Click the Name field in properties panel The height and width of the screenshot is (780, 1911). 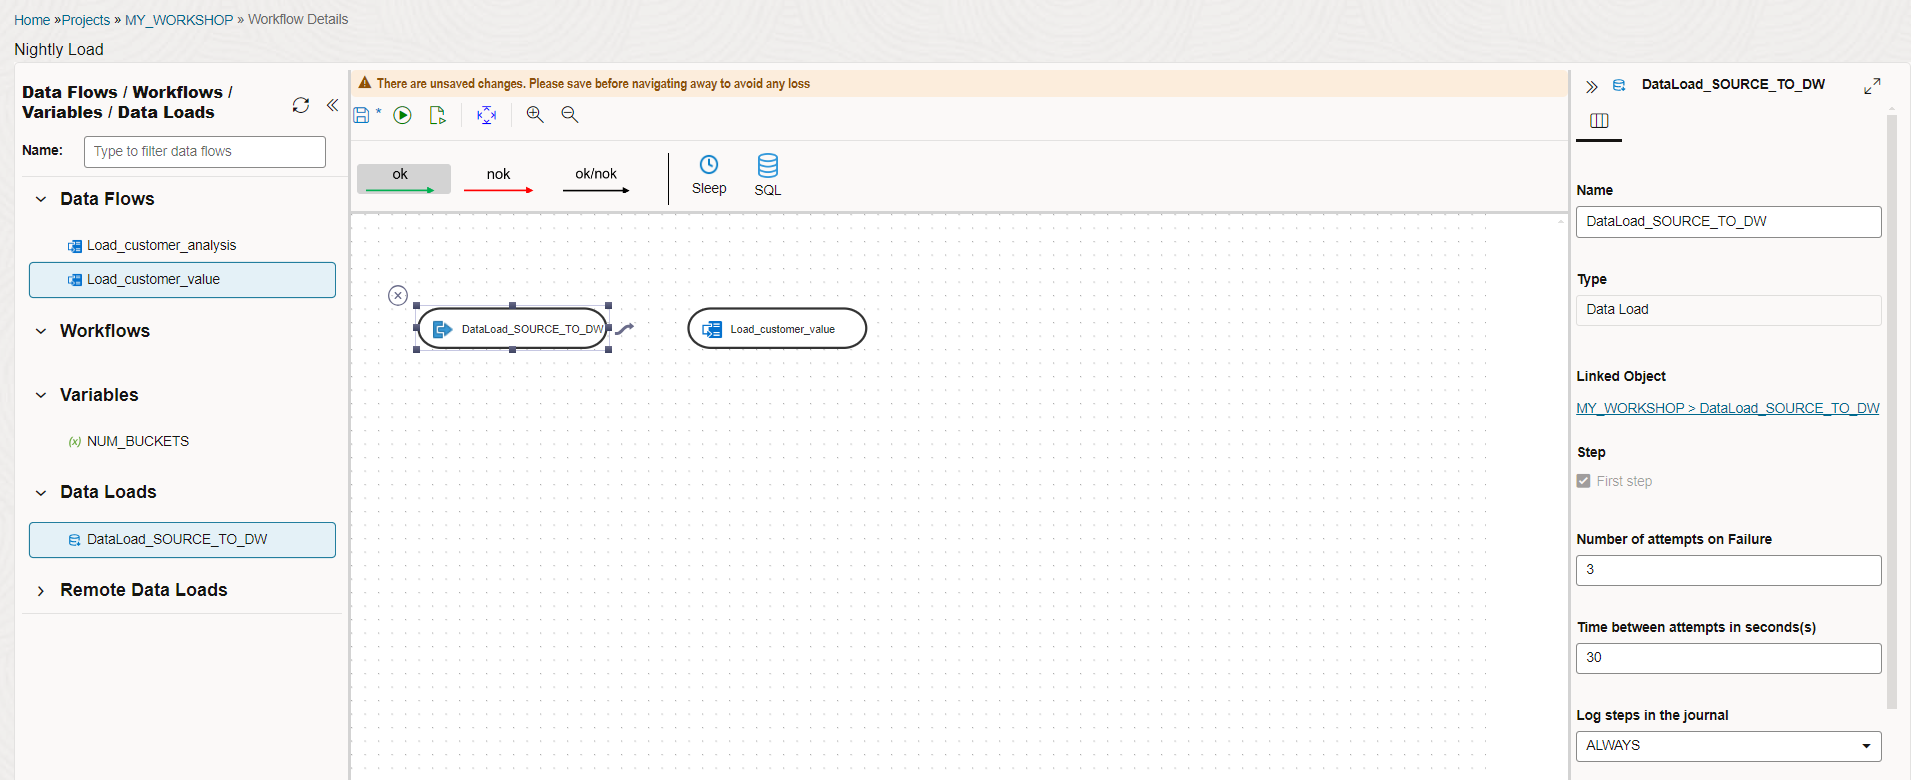click(x=1728, y=222)
